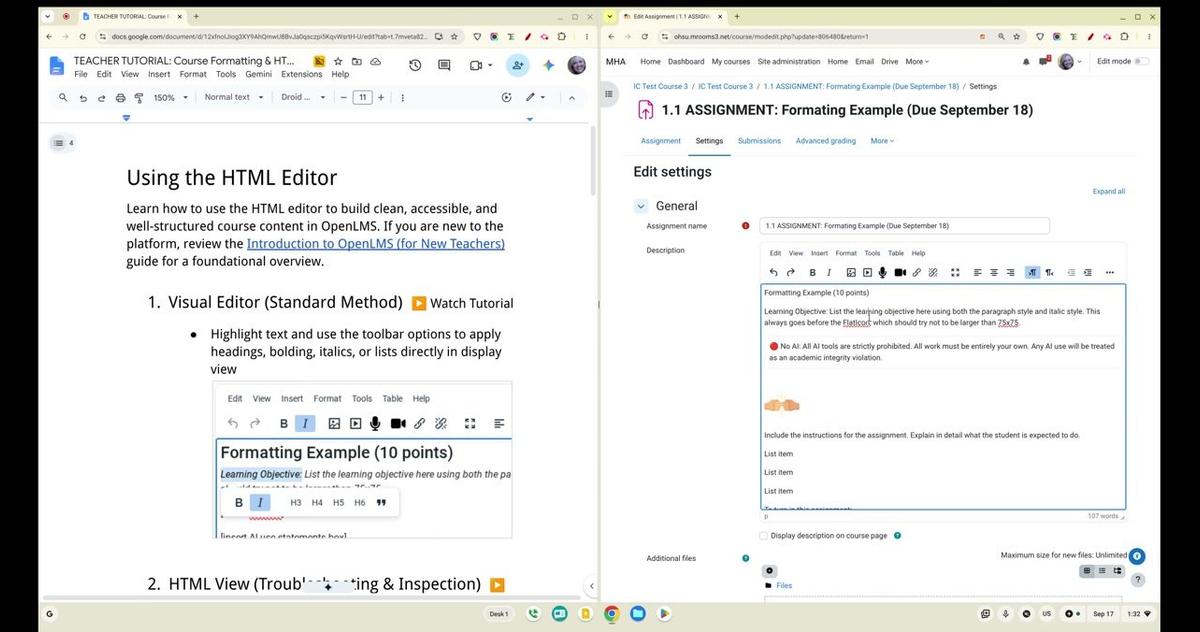Search menus with magnifier in Docs toolbar
The height and width of the screenshot is (632, 1200).
coord(63,98)
